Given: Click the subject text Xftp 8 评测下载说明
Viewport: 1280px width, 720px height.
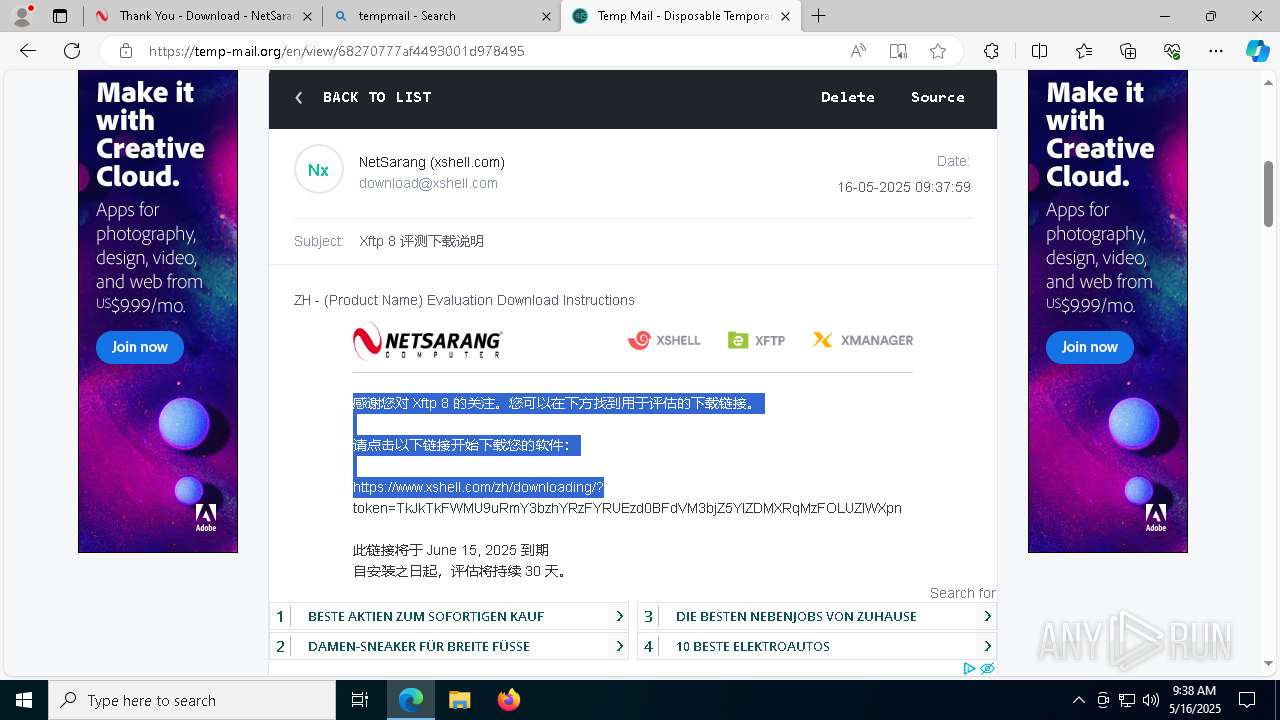Looking at the screenshot, I should pos(422,241).
